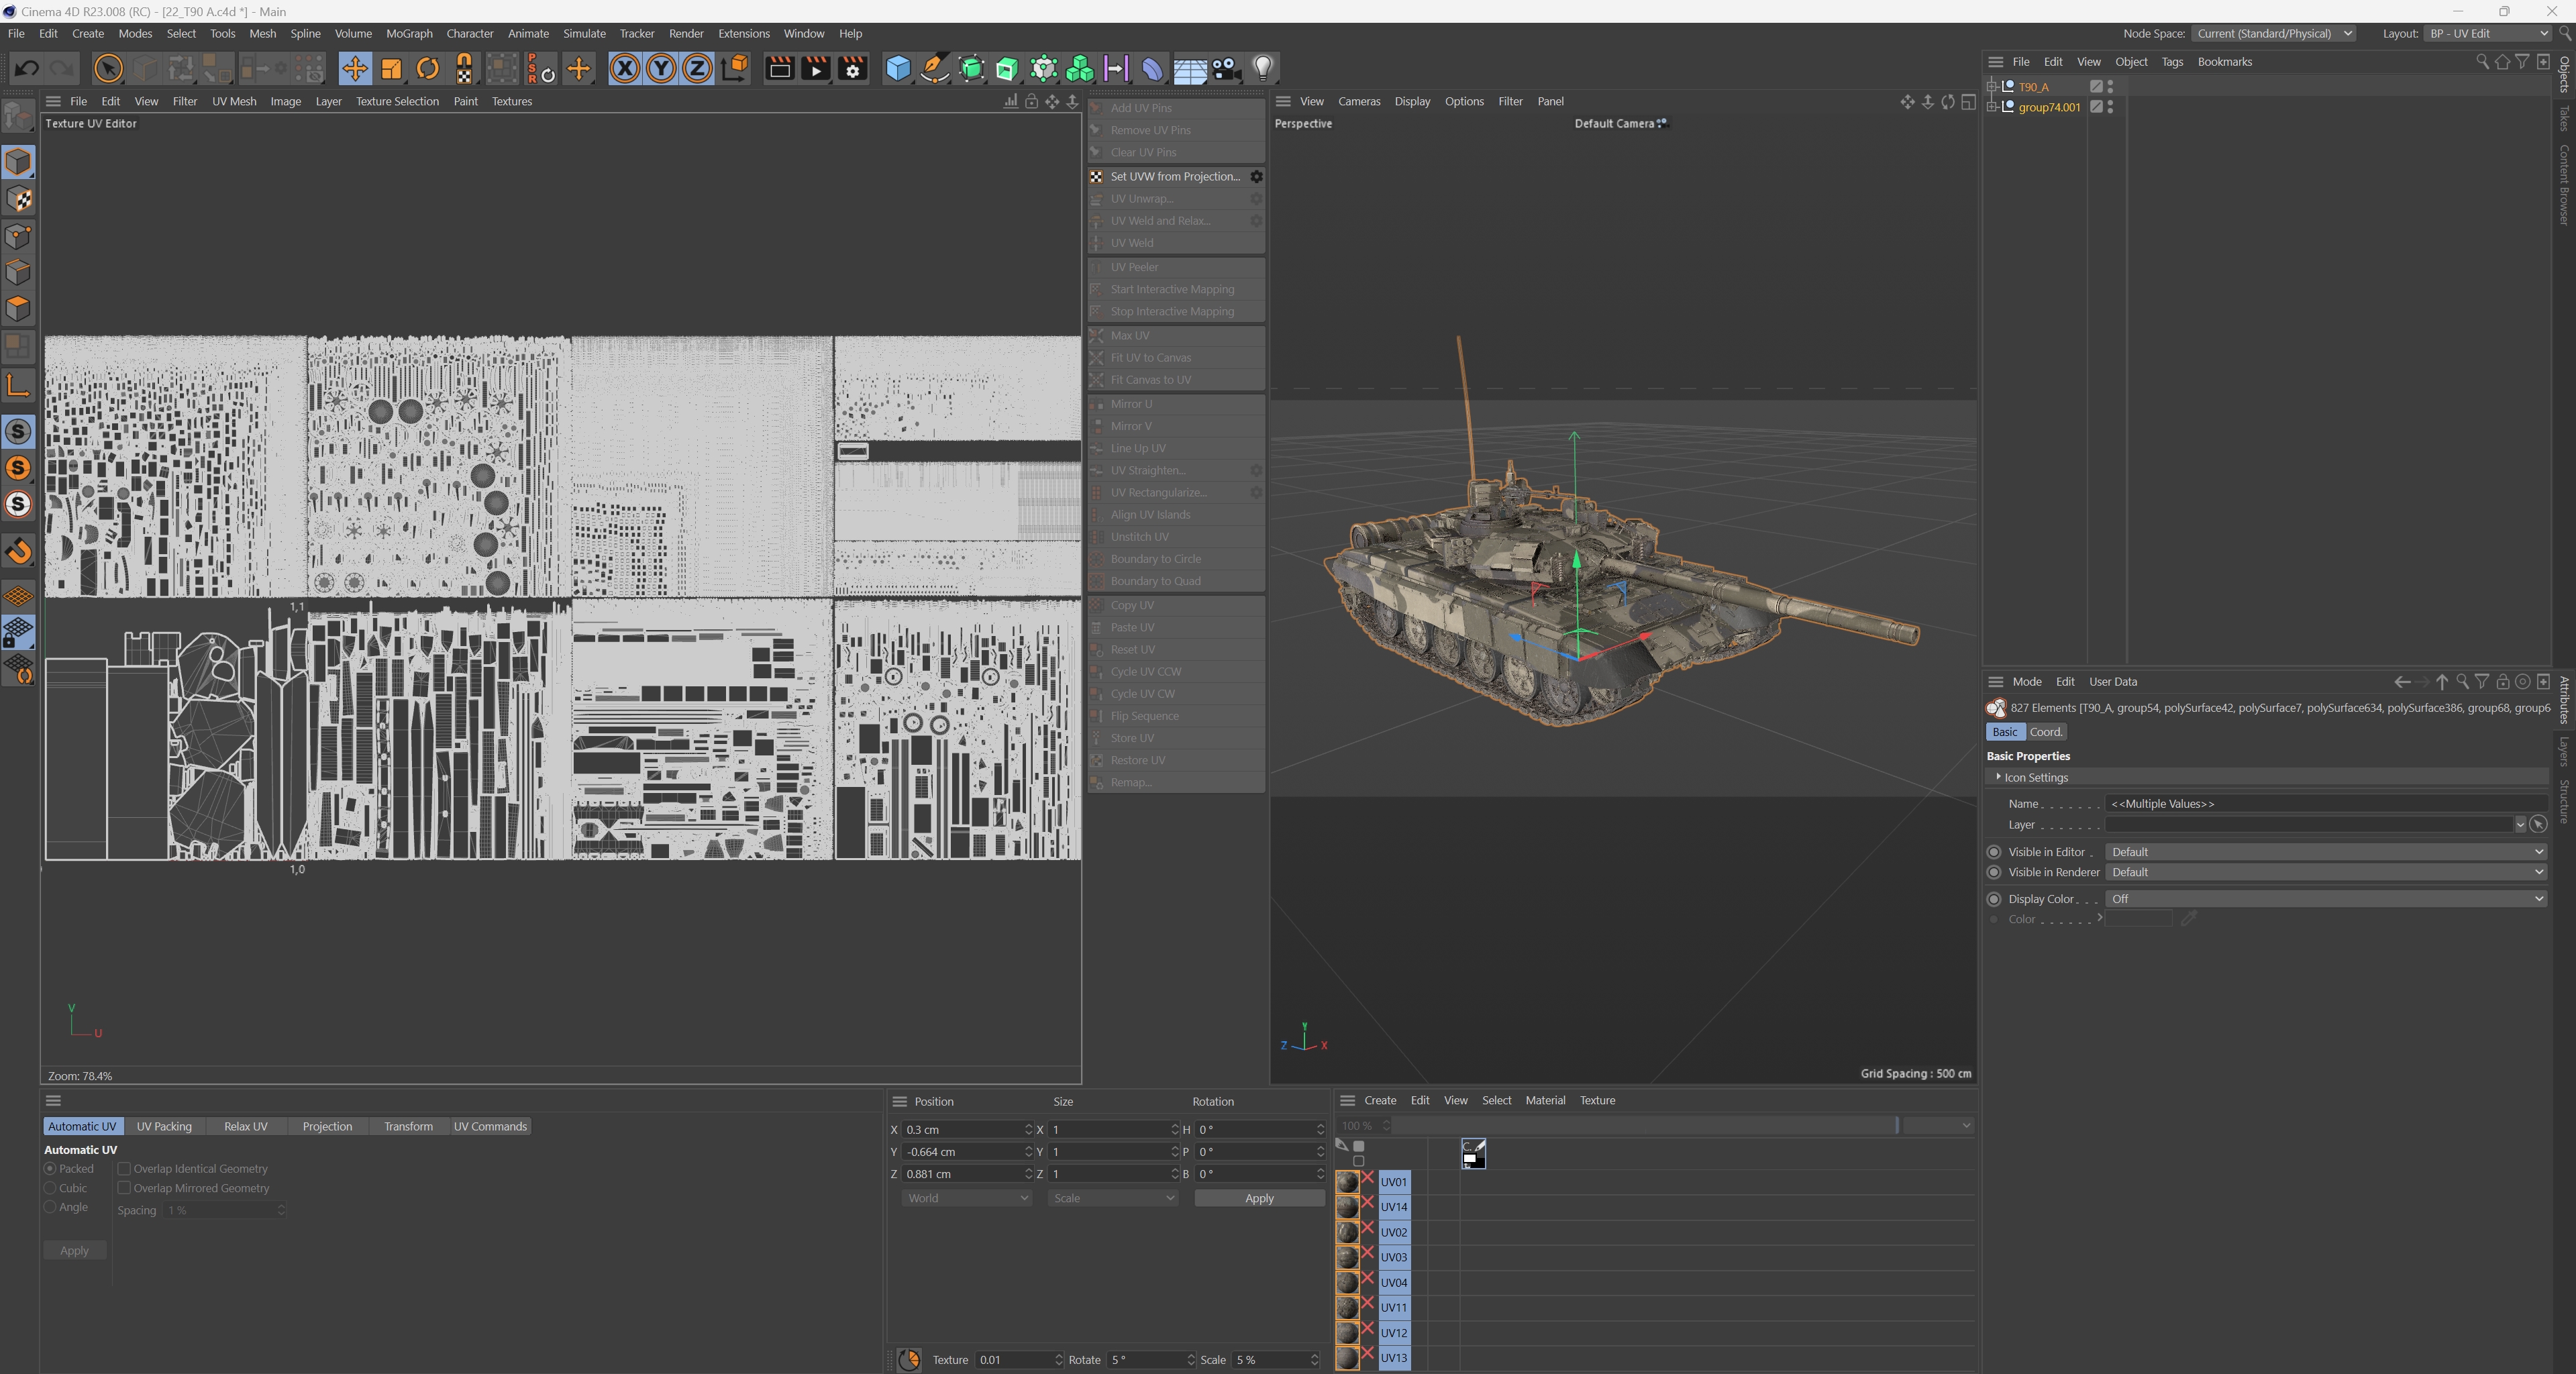Screen dimensions: 2576x1374
Task: Switch to the UV Packing tab
Action: [164, 1126]
